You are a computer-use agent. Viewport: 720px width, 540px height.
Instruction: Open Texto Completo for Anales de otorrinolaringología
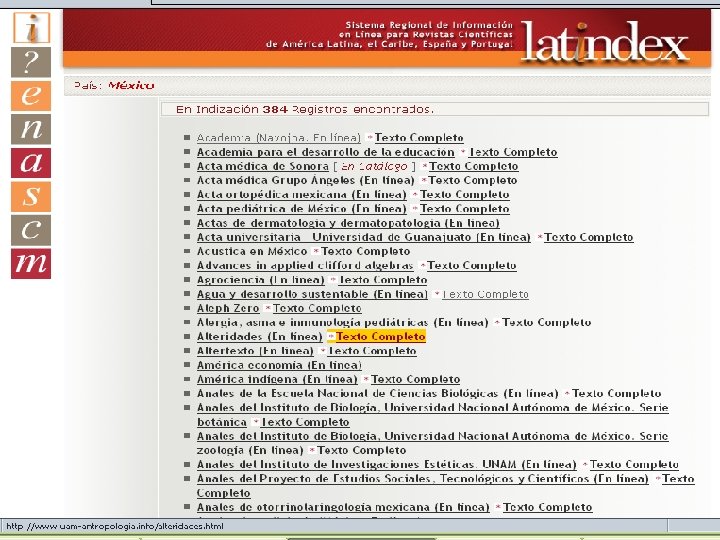point(548,507)
